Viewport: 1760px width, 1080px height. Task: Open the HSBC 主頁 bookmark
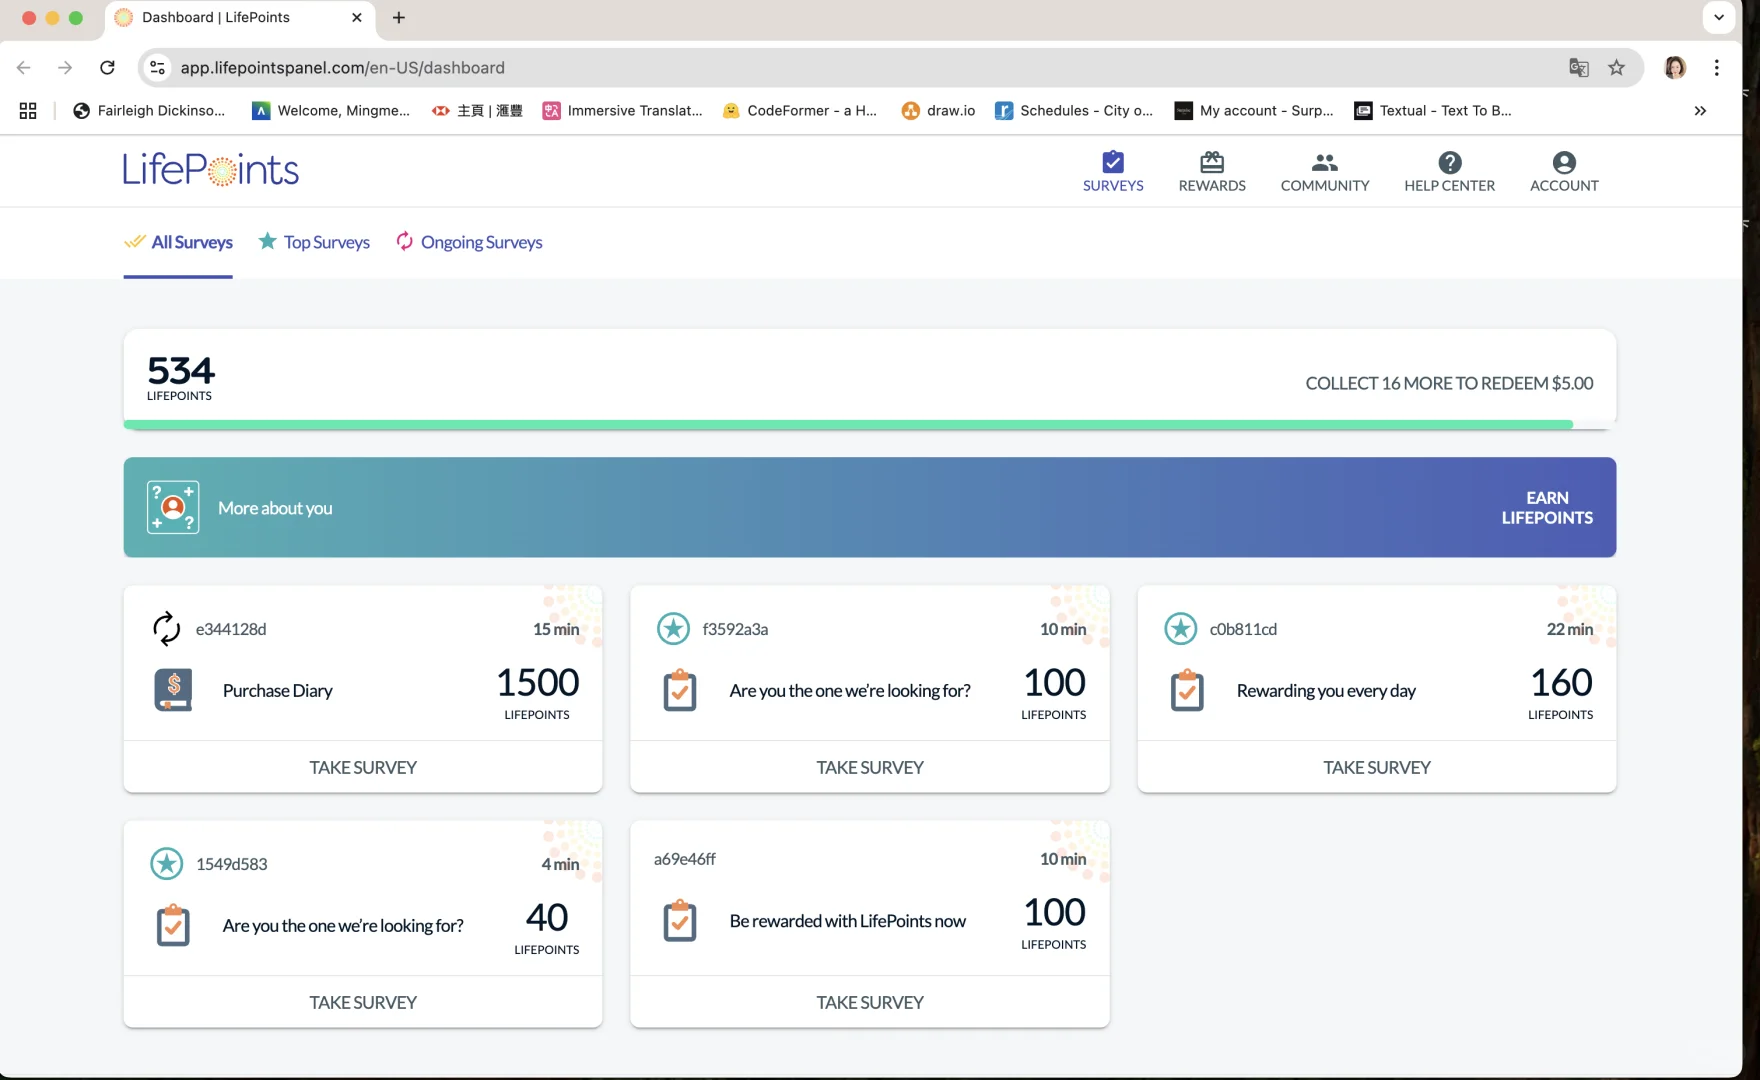point(477,111)
